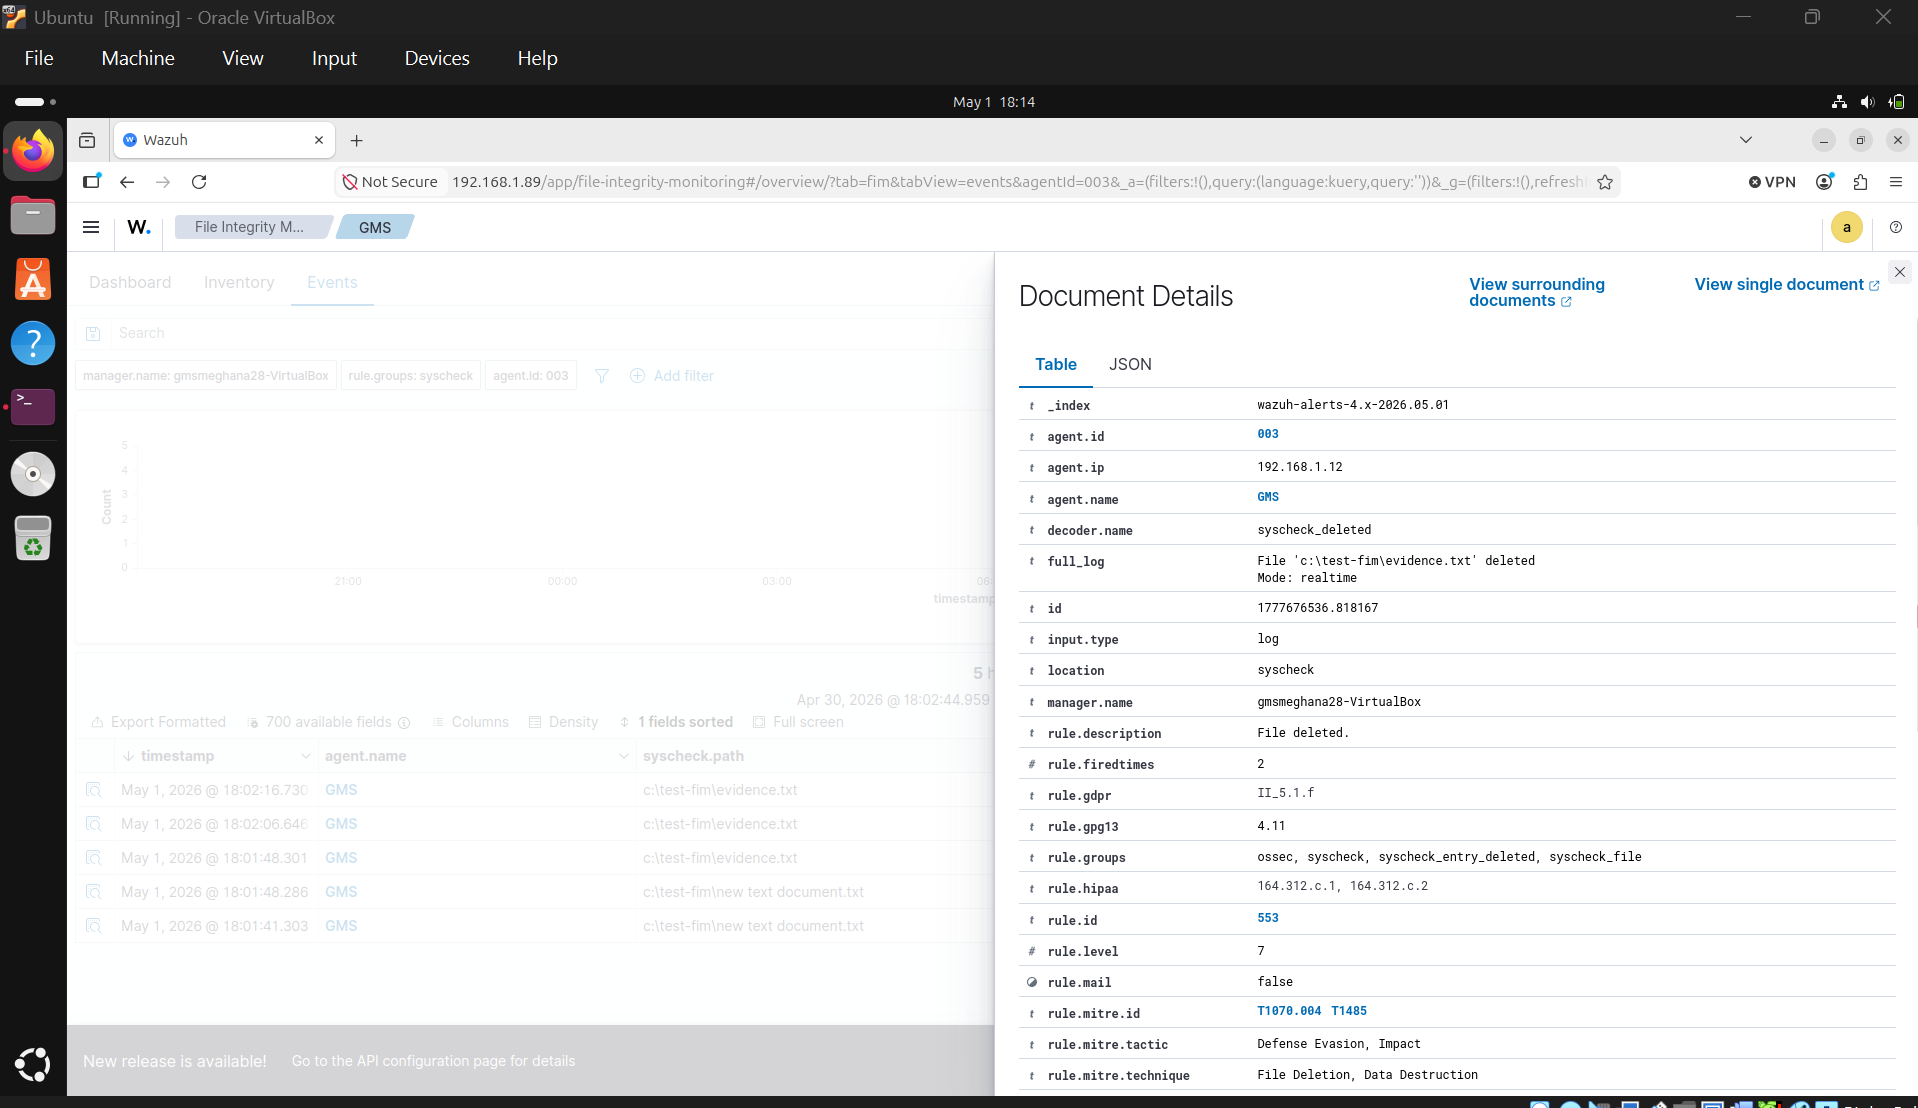Open the Firefox tab overview icon
Screen dimensions: 1918x1108
tap(87, 141)
